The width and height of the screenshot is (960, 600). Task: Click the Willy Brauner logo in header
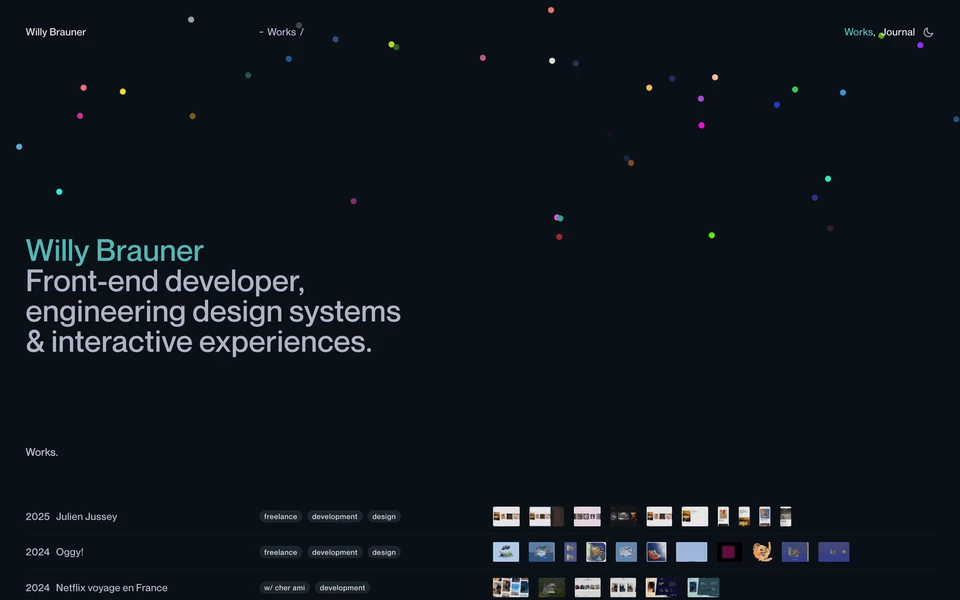coord(56,32)
